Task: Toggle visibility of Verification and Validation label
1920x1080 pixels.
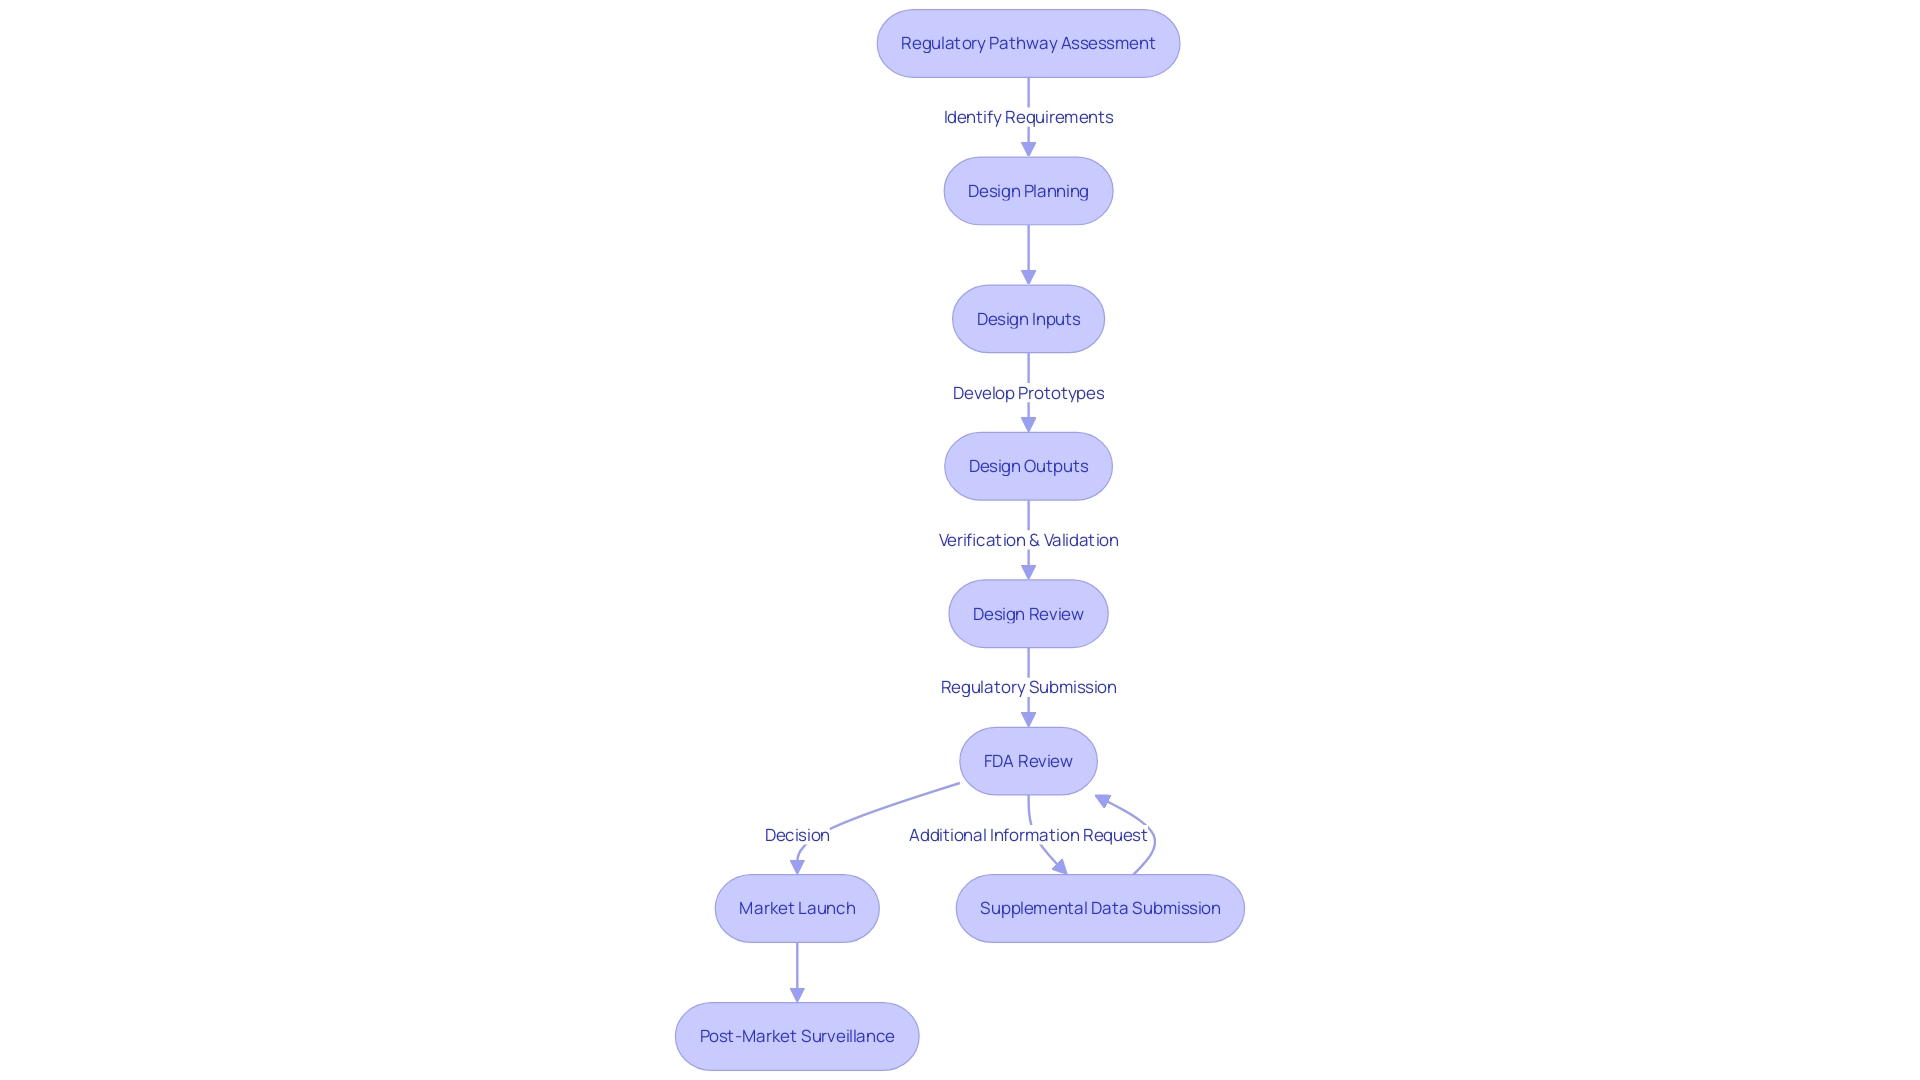Action: tap(1027, 539)
